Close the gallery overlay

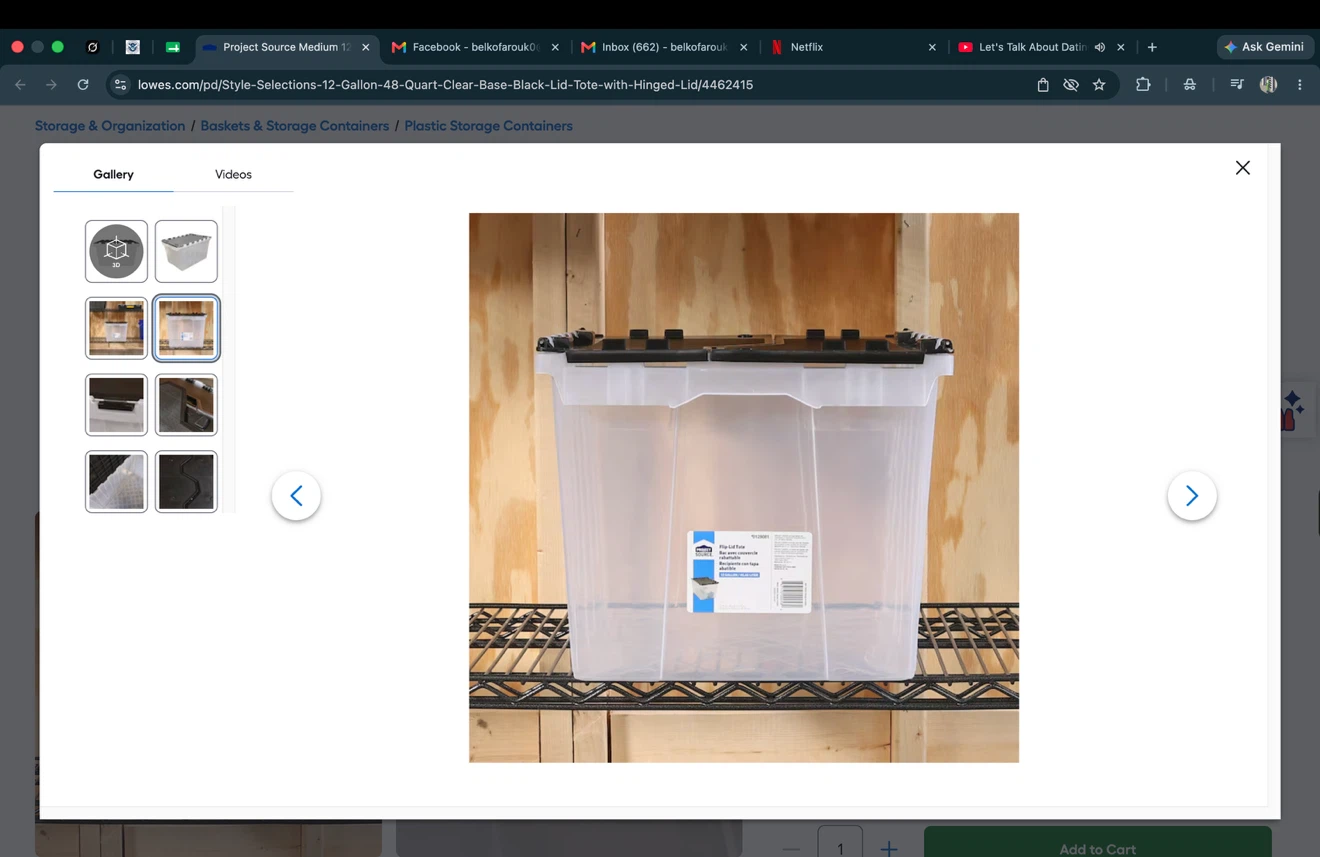(1243, 168)
